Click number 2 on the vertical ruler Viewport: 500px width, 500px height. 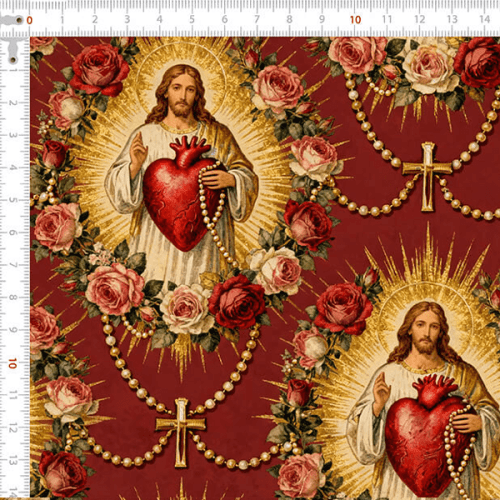click(x=13, y=103)
